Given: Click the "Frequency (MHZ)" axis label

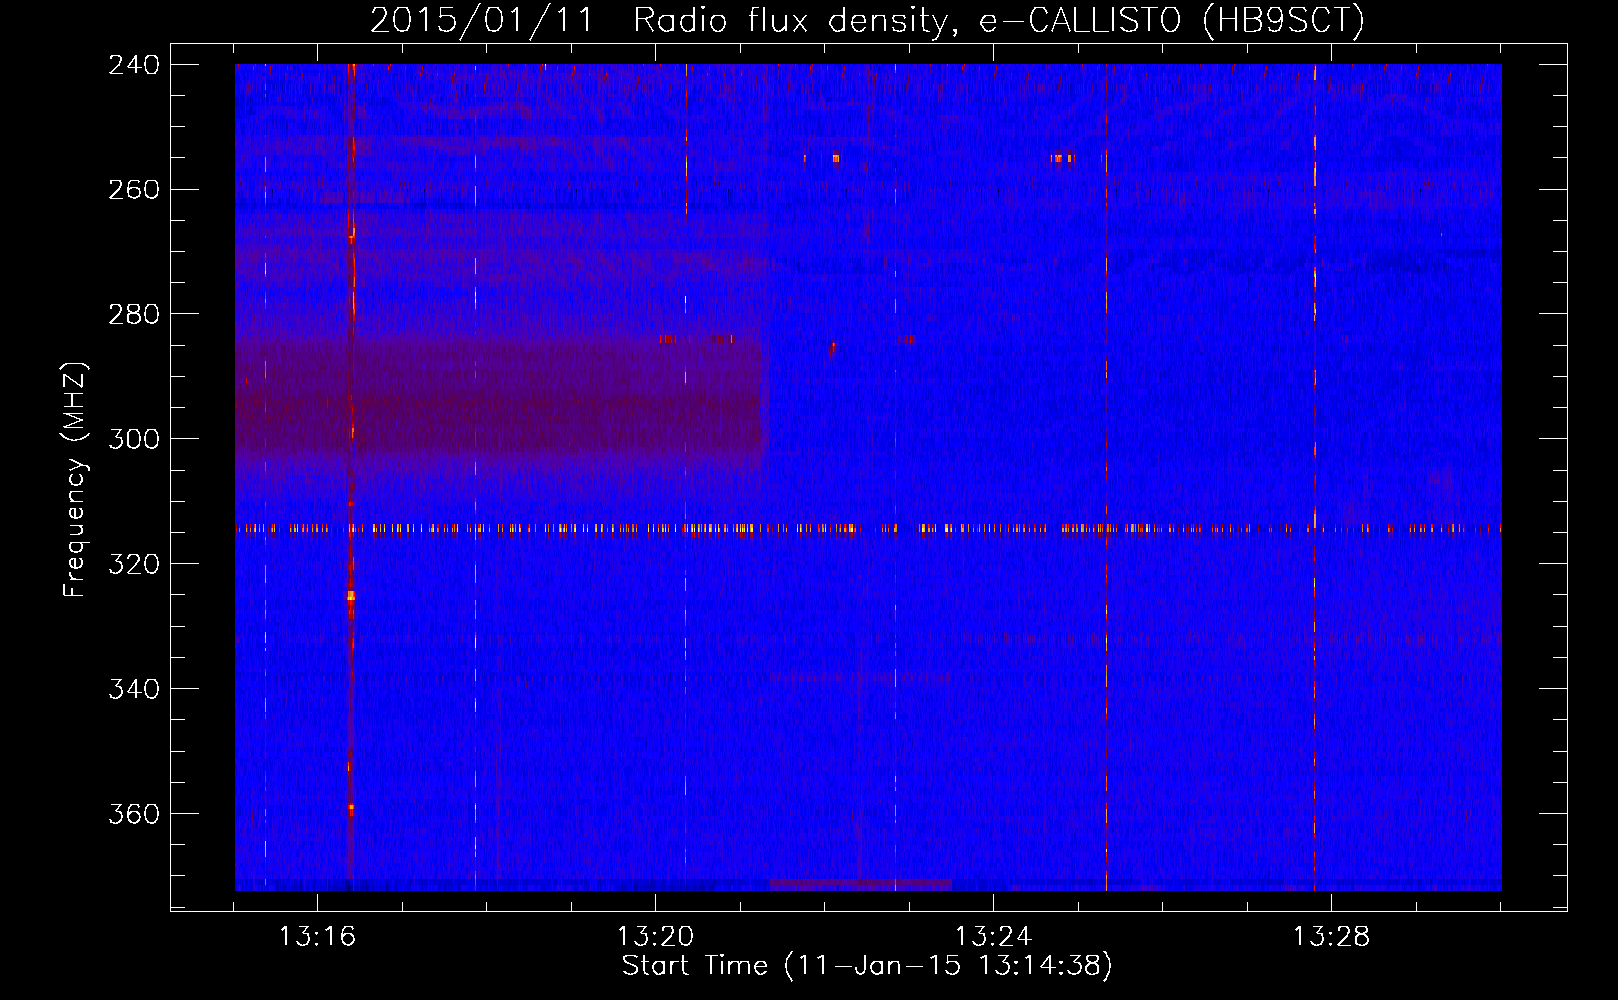Looking at the screenshot, I should coord(75,480).
